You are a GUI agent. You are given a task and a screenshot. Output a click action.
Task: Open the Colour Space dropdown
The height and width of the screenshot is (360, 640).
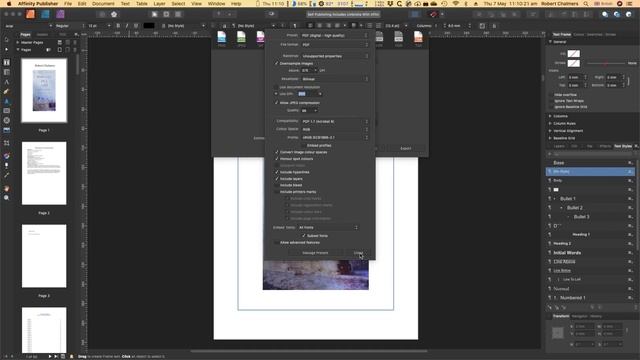335,129
